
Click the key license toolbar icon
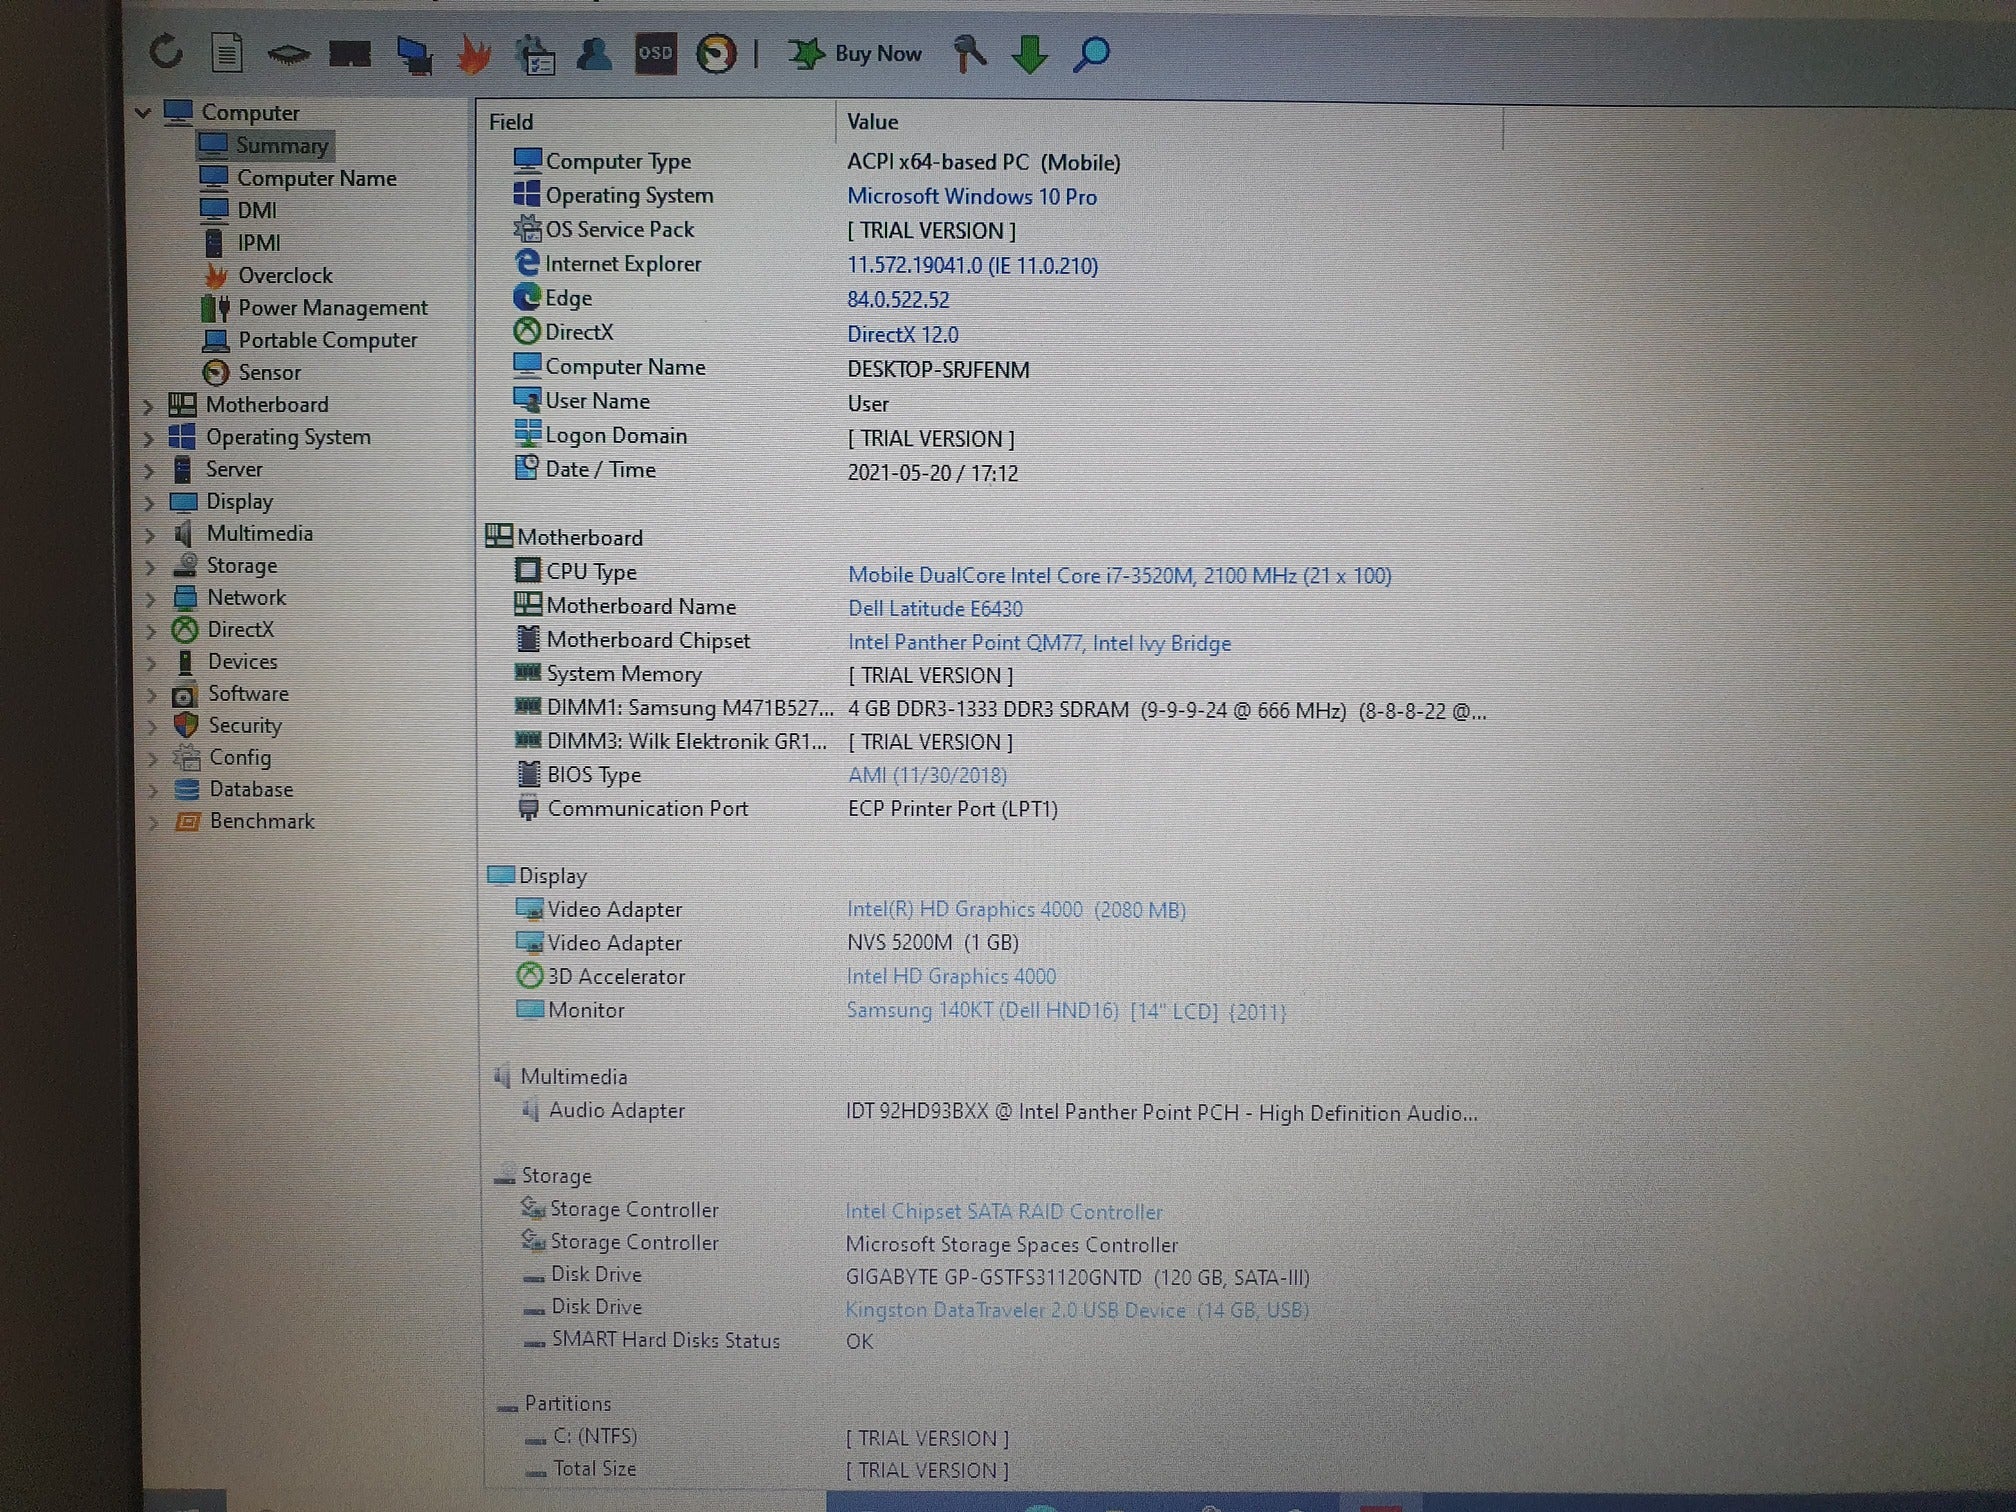[968, 53]
